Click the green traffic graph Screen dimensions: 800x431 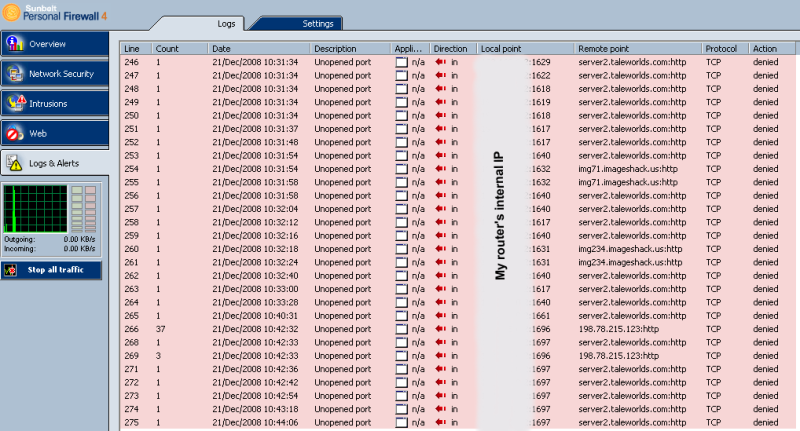point(35,209)
